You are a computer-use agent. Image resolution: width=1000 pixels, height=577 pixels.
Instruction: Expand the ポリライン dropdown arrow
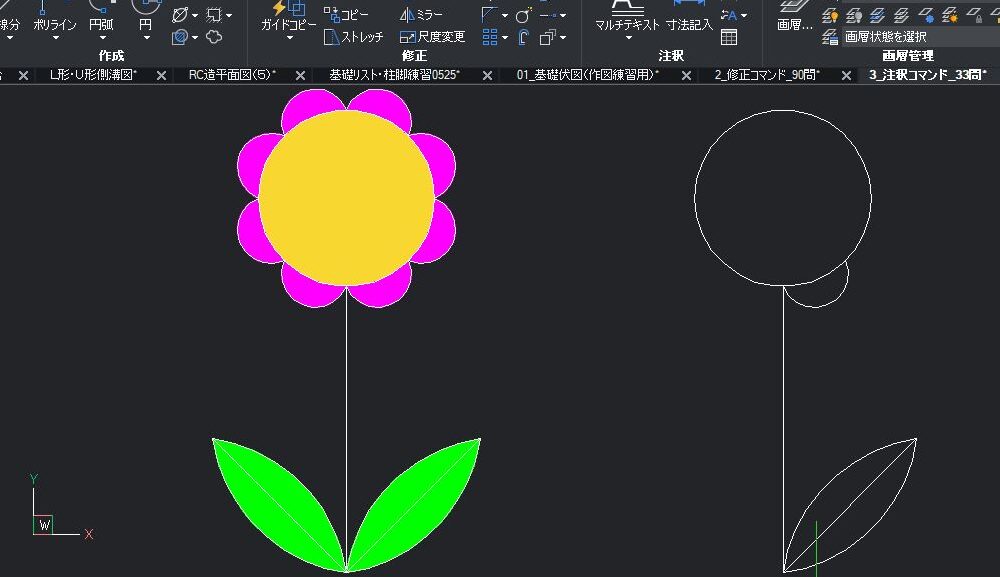pyautogui.click(x=55, y=38)
